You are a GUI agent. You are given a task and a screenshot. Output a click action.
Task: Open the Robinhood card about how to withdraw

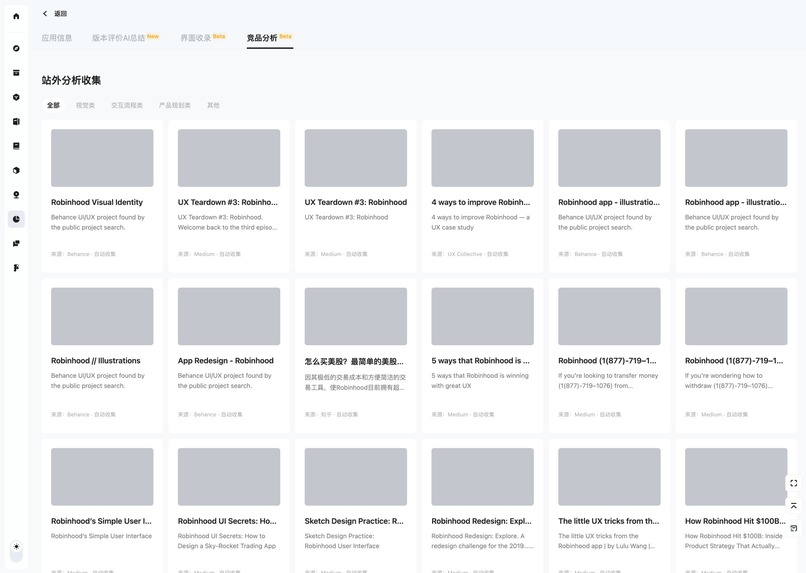point(736,355)
